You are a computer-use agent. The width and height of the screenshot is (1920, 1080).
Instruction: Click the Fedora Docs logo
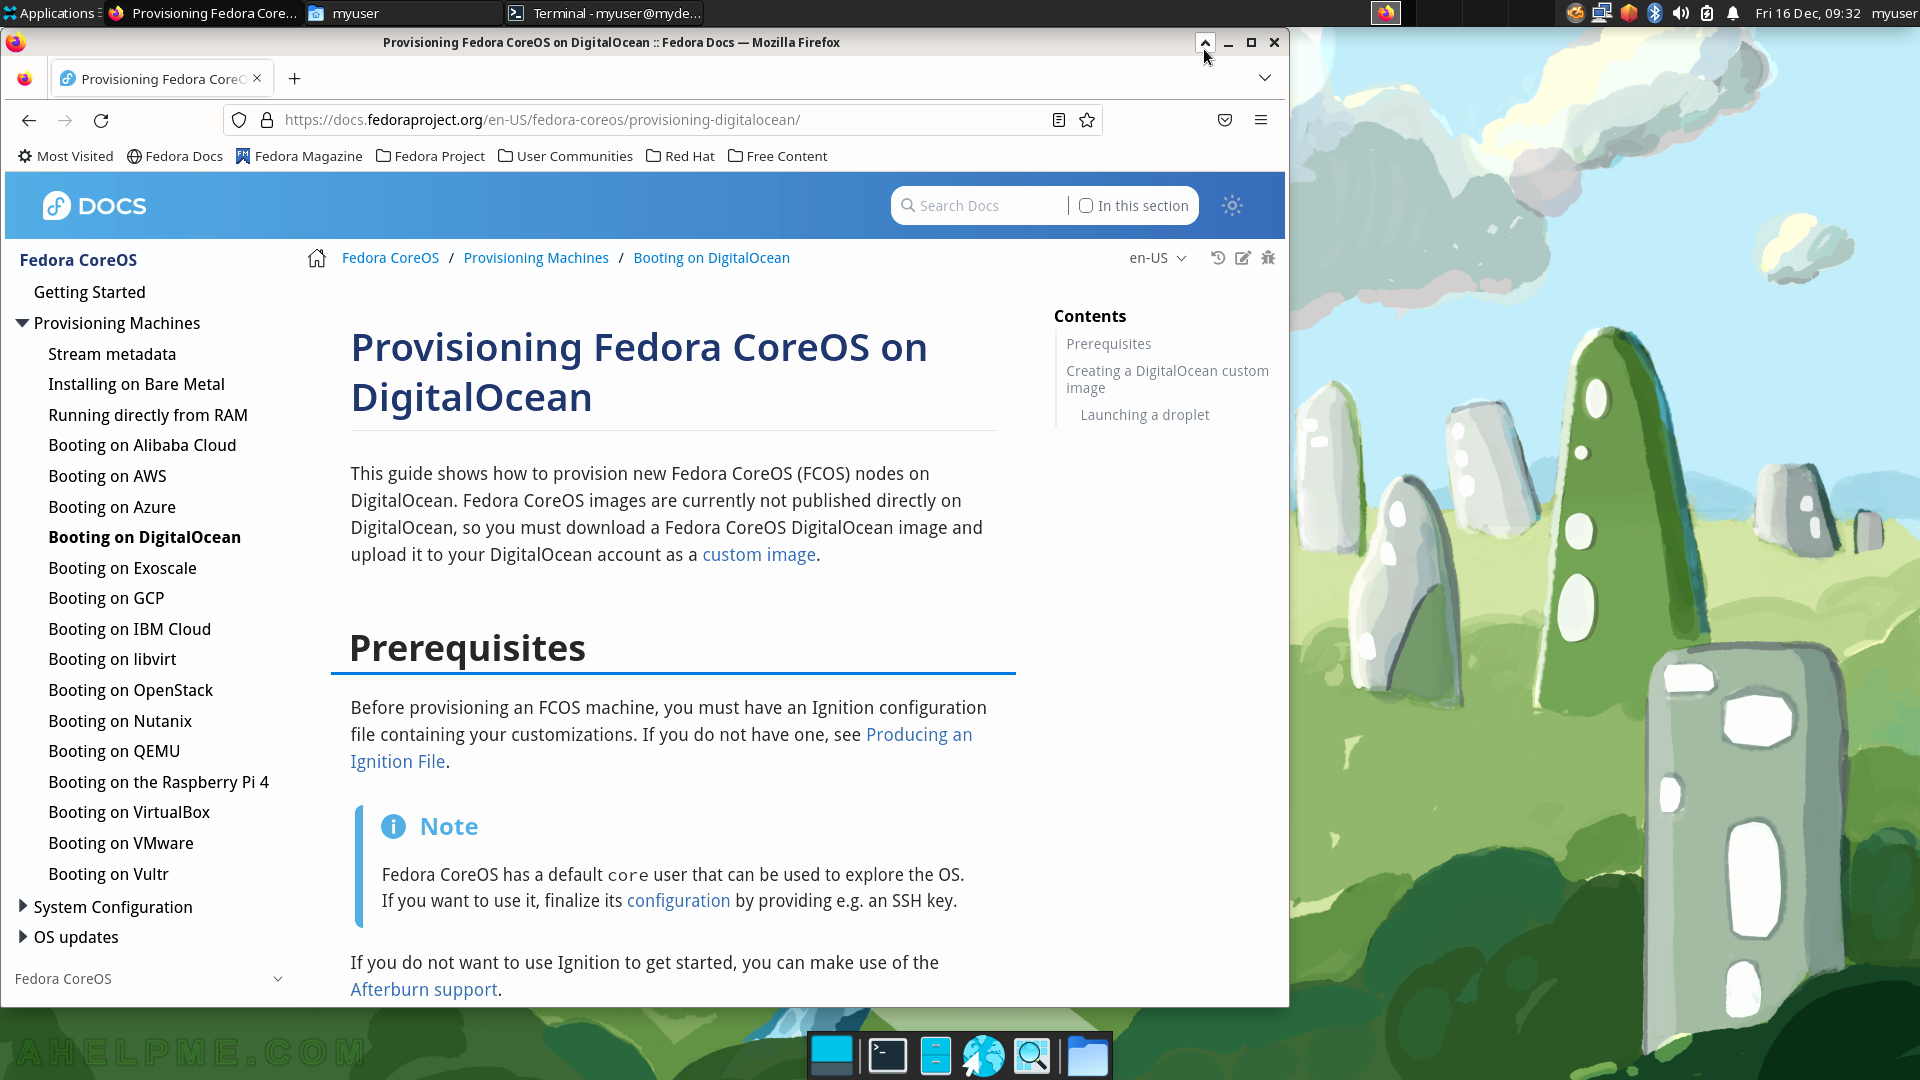(x=94, y=206)
